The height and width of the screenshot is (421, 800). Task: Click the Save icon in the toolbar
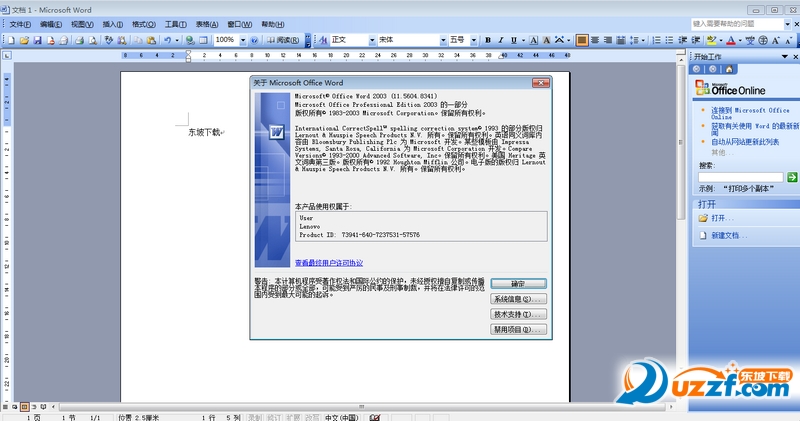(x=37, y=40)
